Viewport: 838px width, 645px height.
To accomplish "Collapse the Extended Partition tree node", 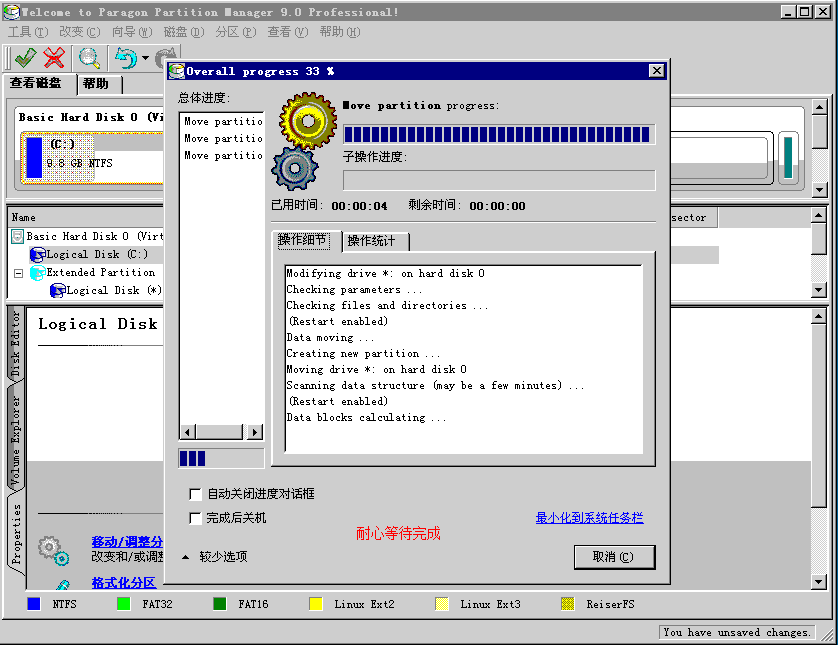I will point(18,273).
